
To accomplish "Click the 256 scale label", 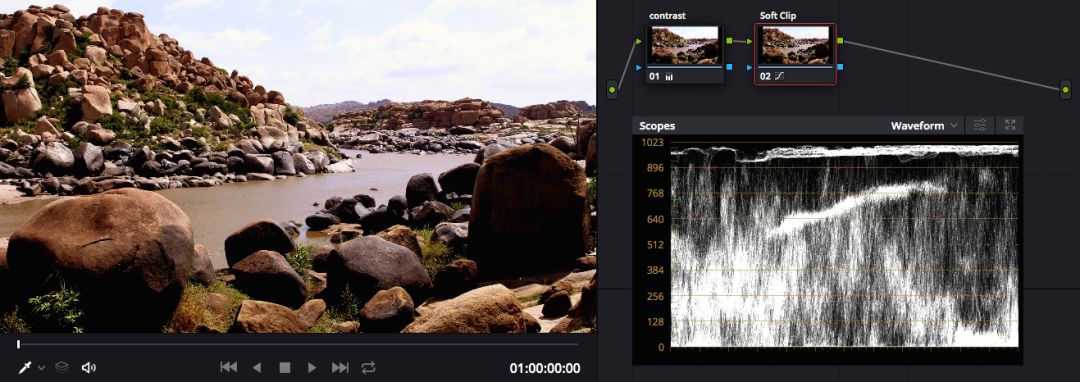I will [x=655, y=296].
